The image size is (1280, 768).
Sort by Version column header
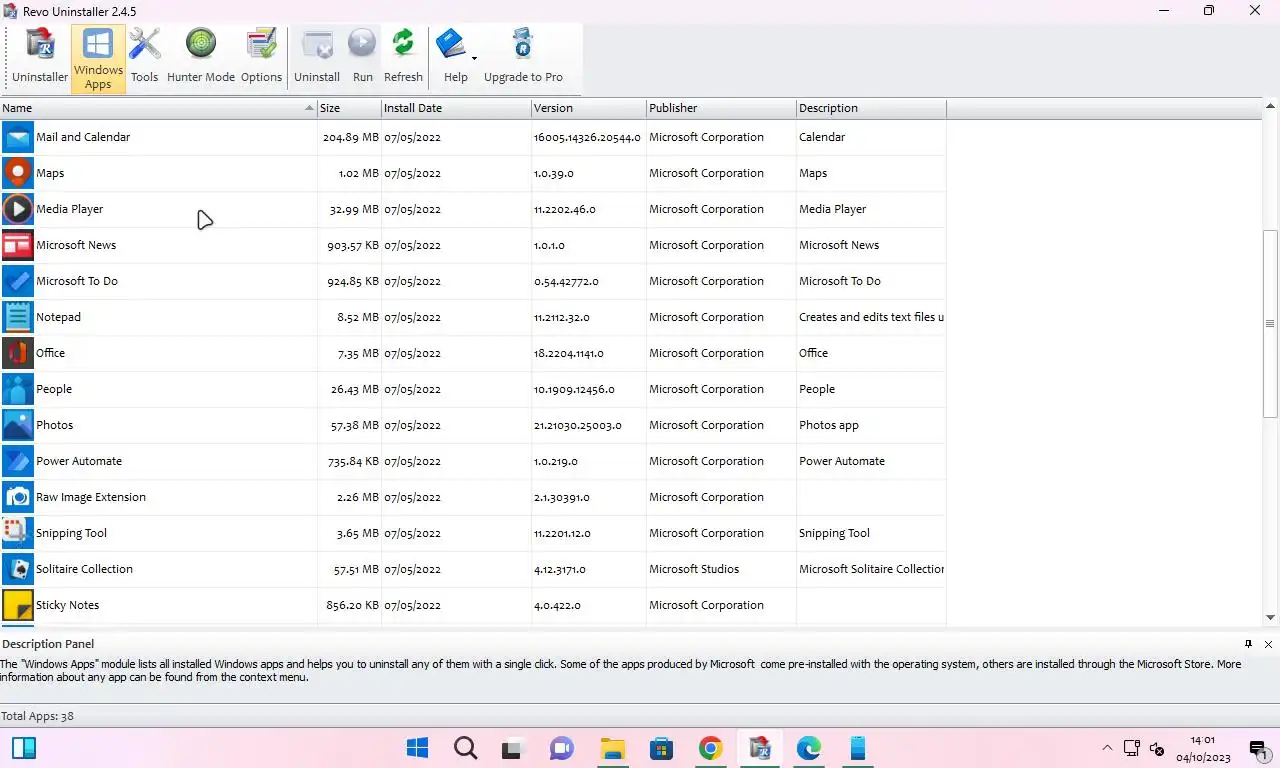(x=588, y=108)
